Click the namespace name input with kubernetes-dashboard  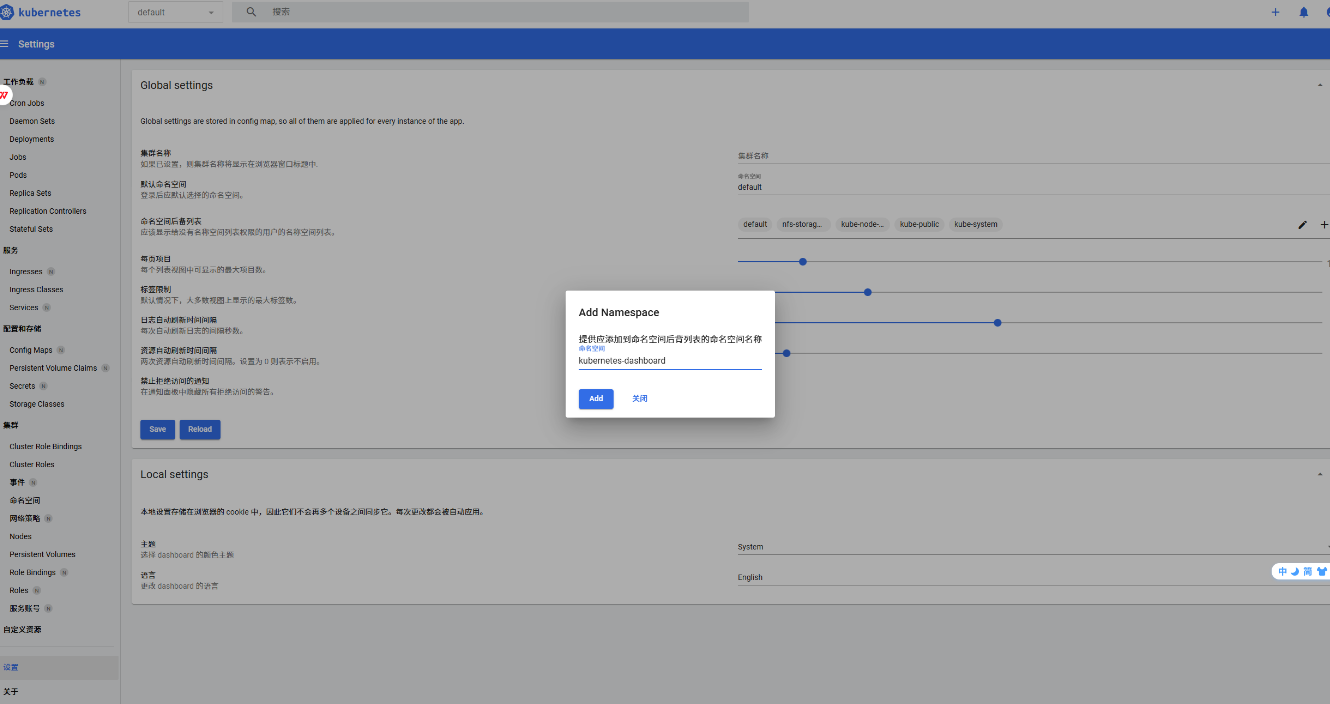(x=669, y=361)
